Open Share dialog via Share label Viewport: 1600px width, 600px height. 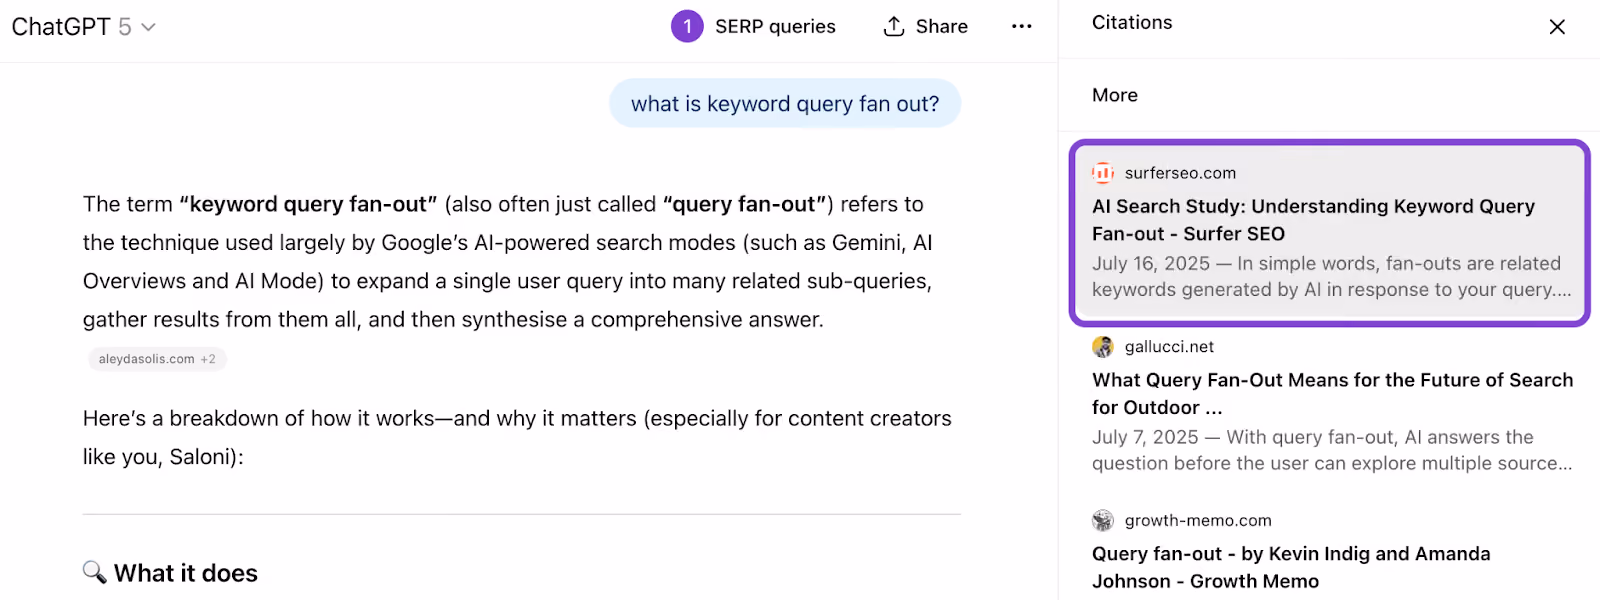click(x=941, y=27)
